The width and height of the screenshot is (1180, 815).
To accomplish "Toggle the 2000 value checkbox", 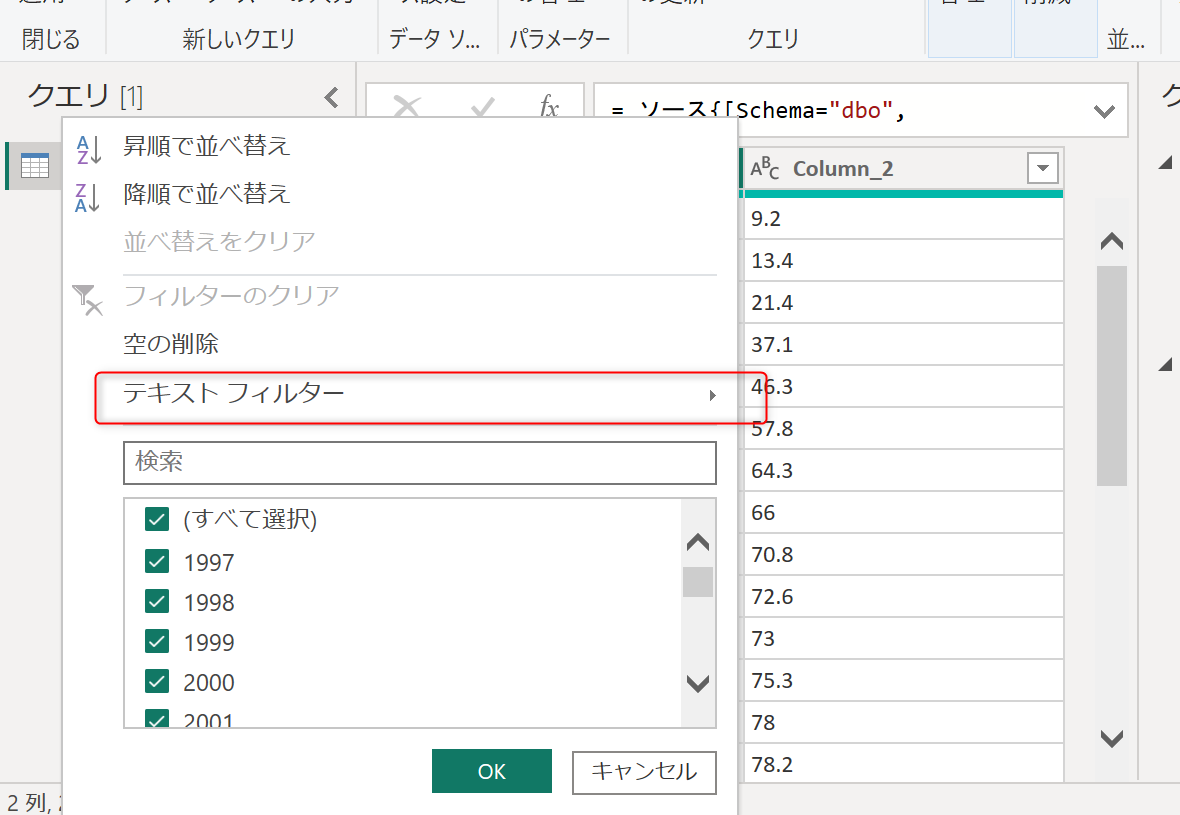I will click(x=156, y=681).
